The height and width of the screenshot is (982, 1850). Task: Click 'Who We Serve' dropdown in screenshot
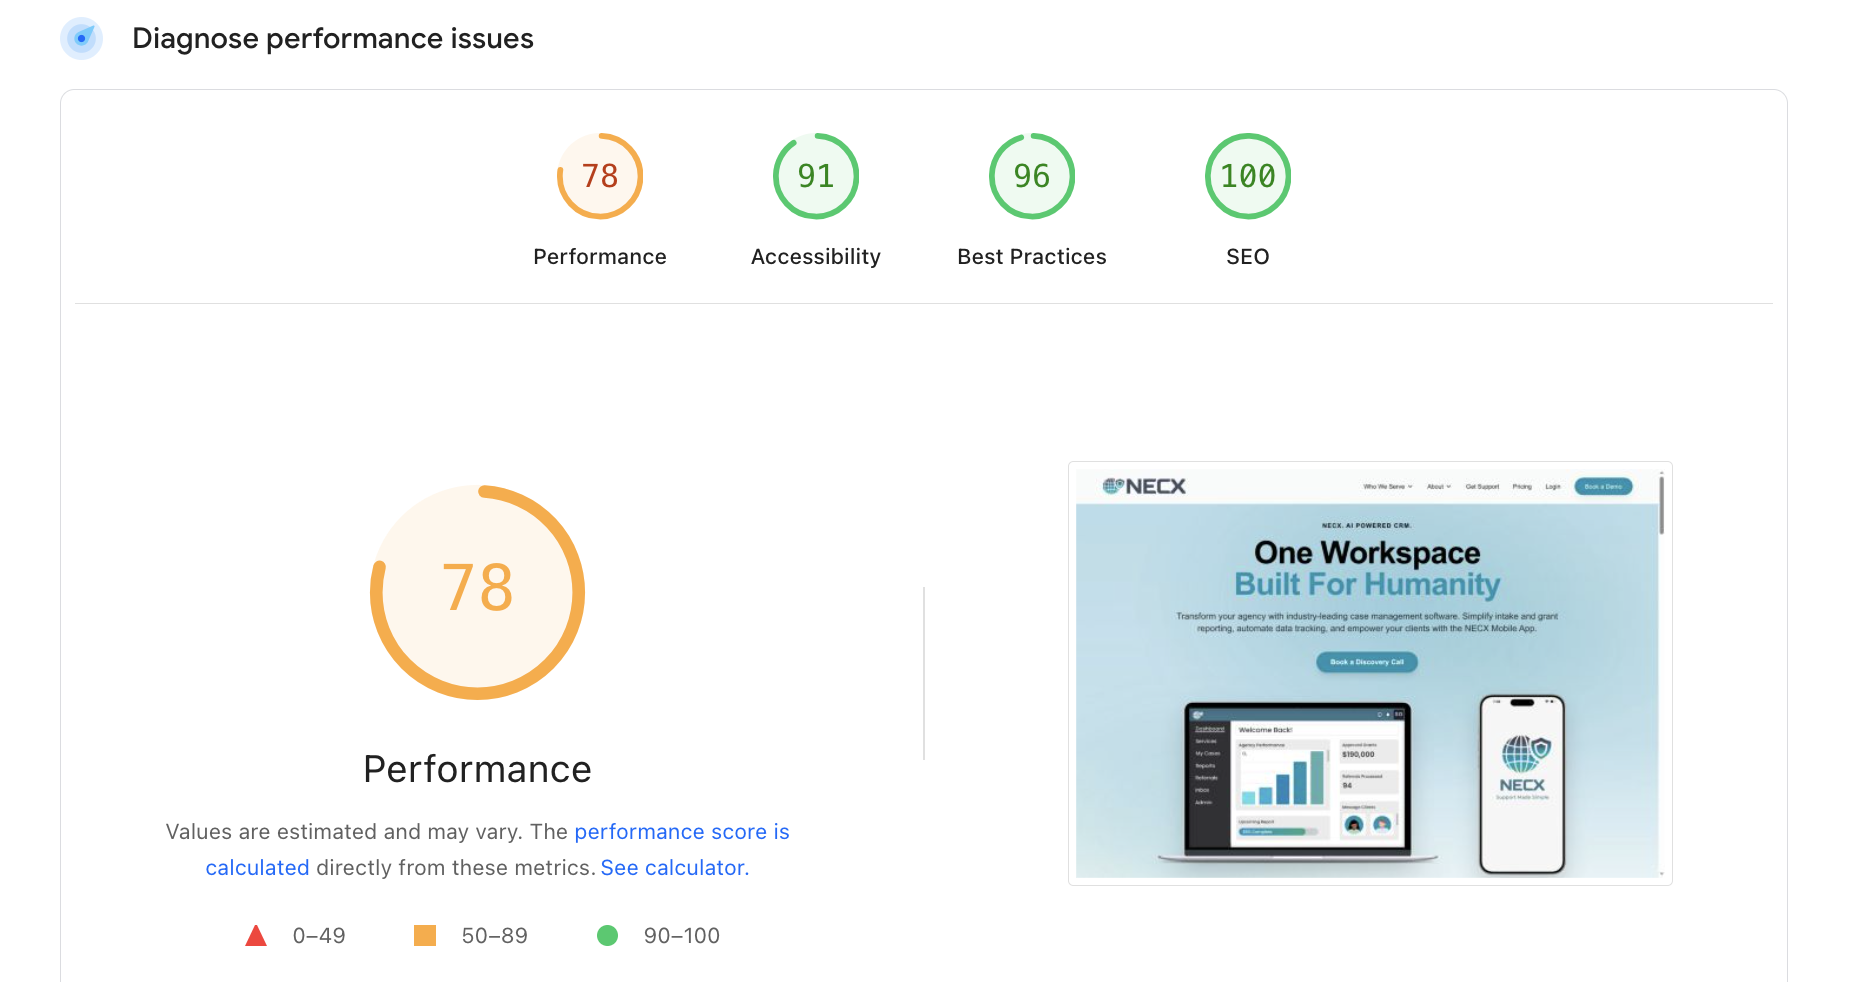click(1388, 487)
